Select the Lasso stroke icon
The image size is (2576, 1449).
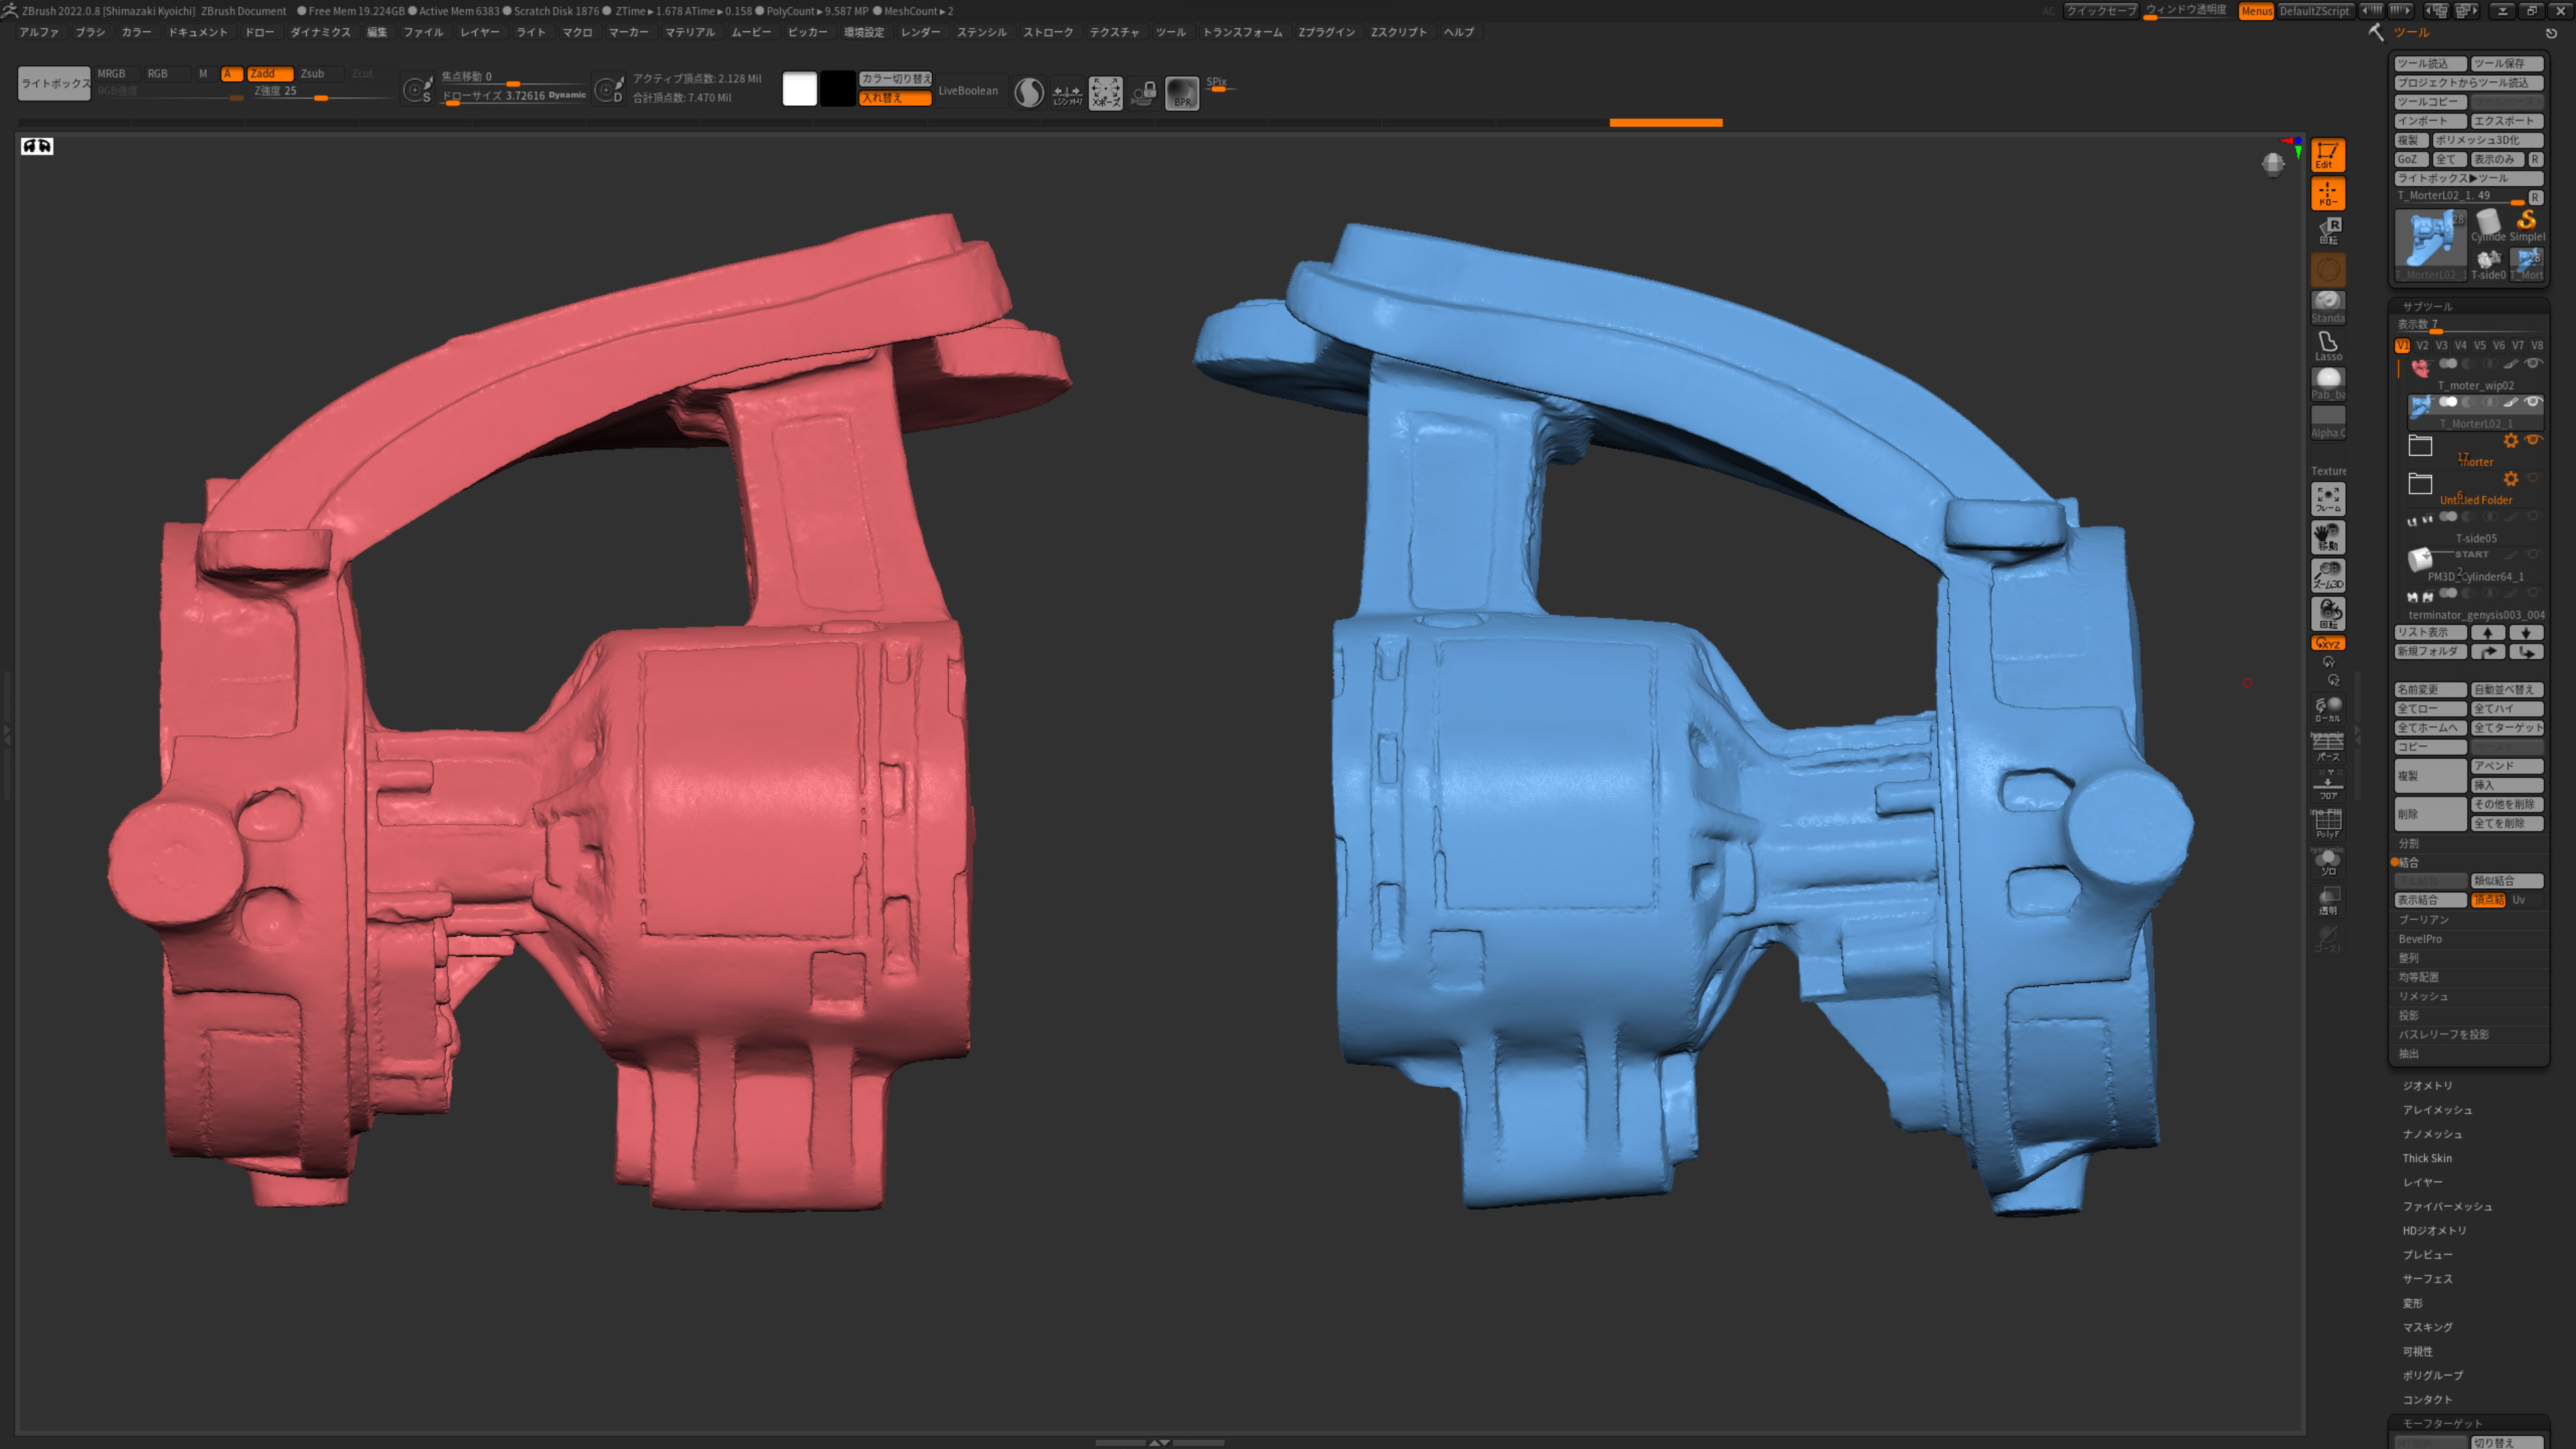tap(2327, 346)
